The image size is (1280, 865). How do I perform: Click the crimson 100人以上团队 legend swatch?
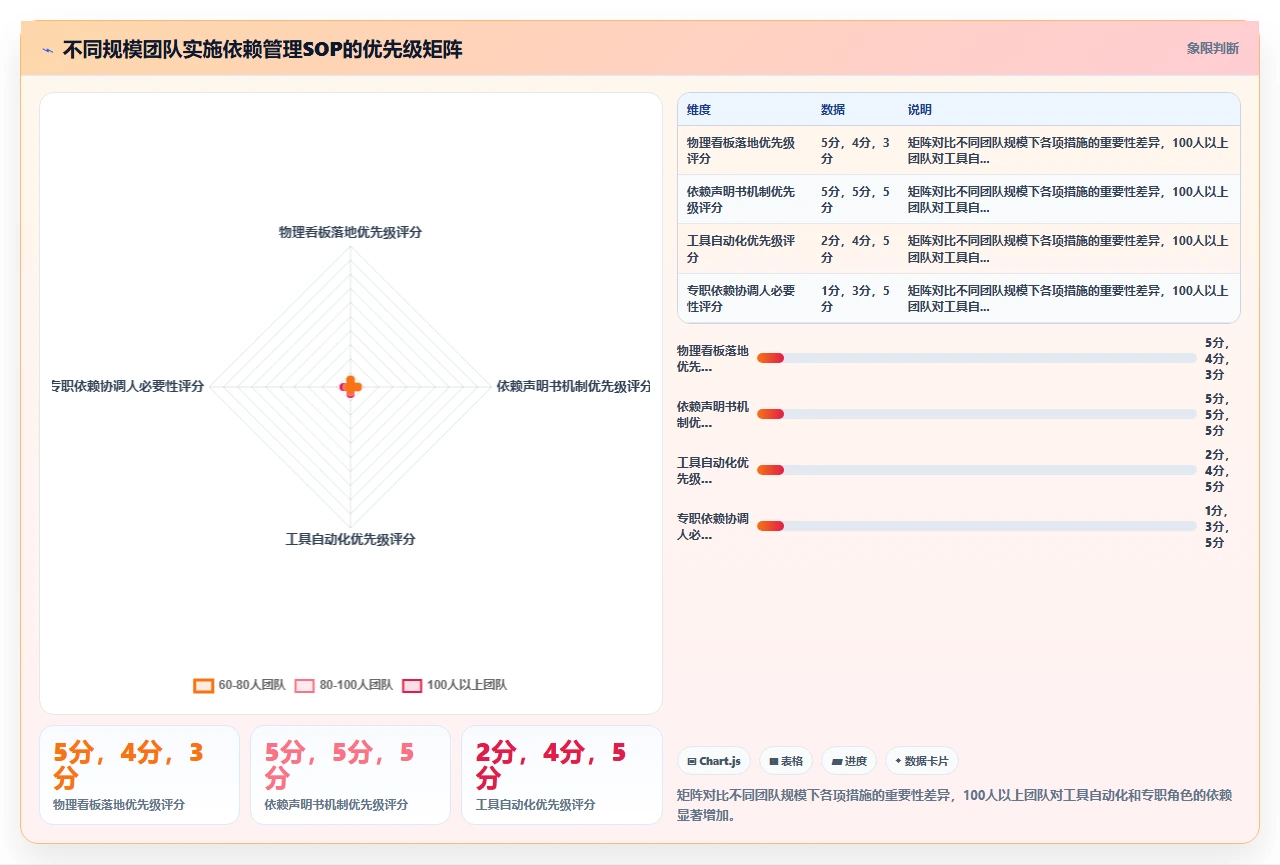412,685
